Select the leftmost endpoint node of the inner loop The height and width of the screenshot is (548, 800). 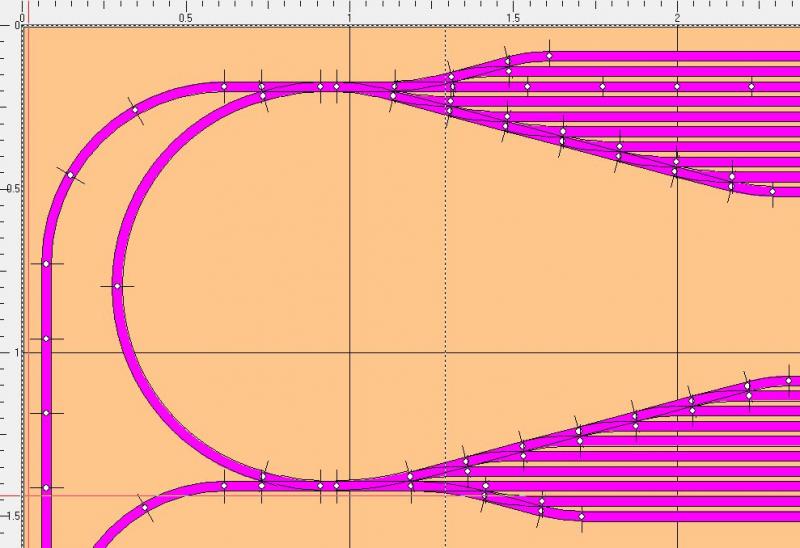117,286
